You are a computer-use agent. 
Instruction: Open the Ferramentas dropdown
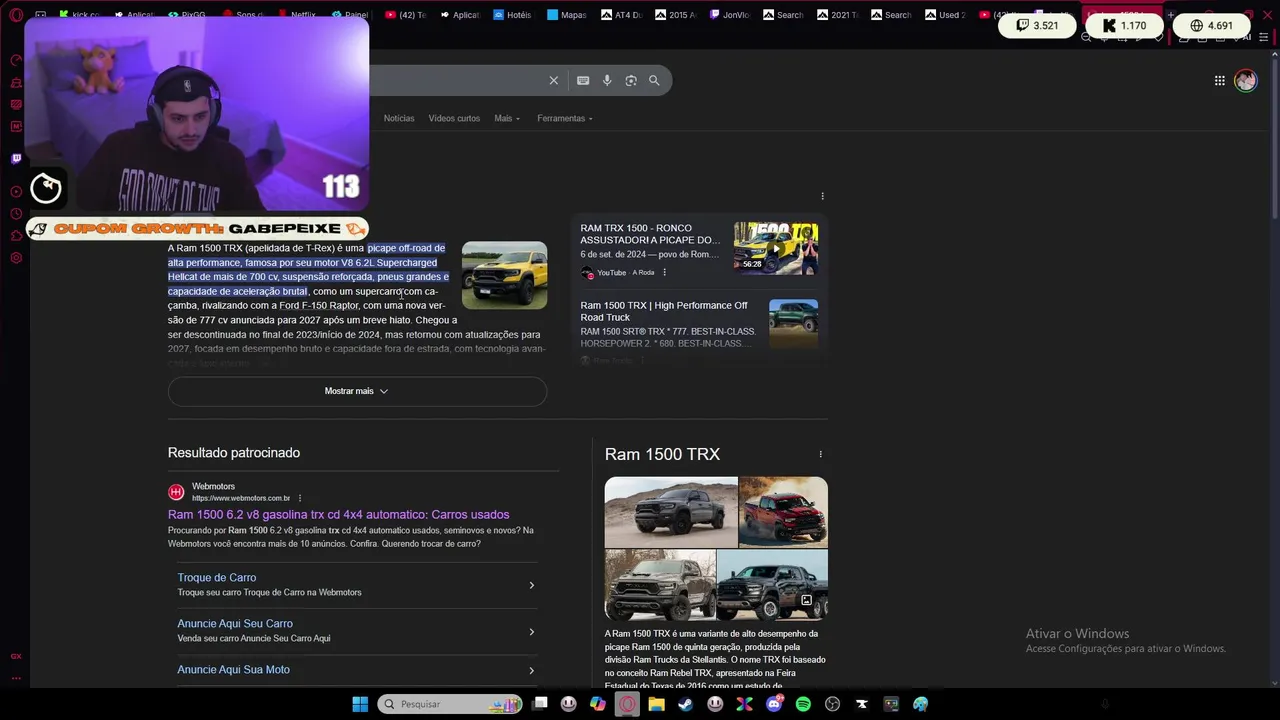[x=565, y=118]
